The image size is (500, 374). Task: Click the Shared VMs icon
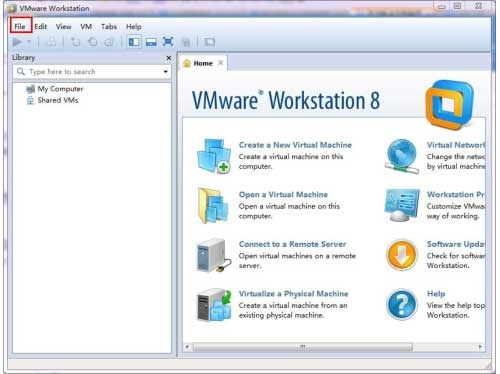coord(30,100)
